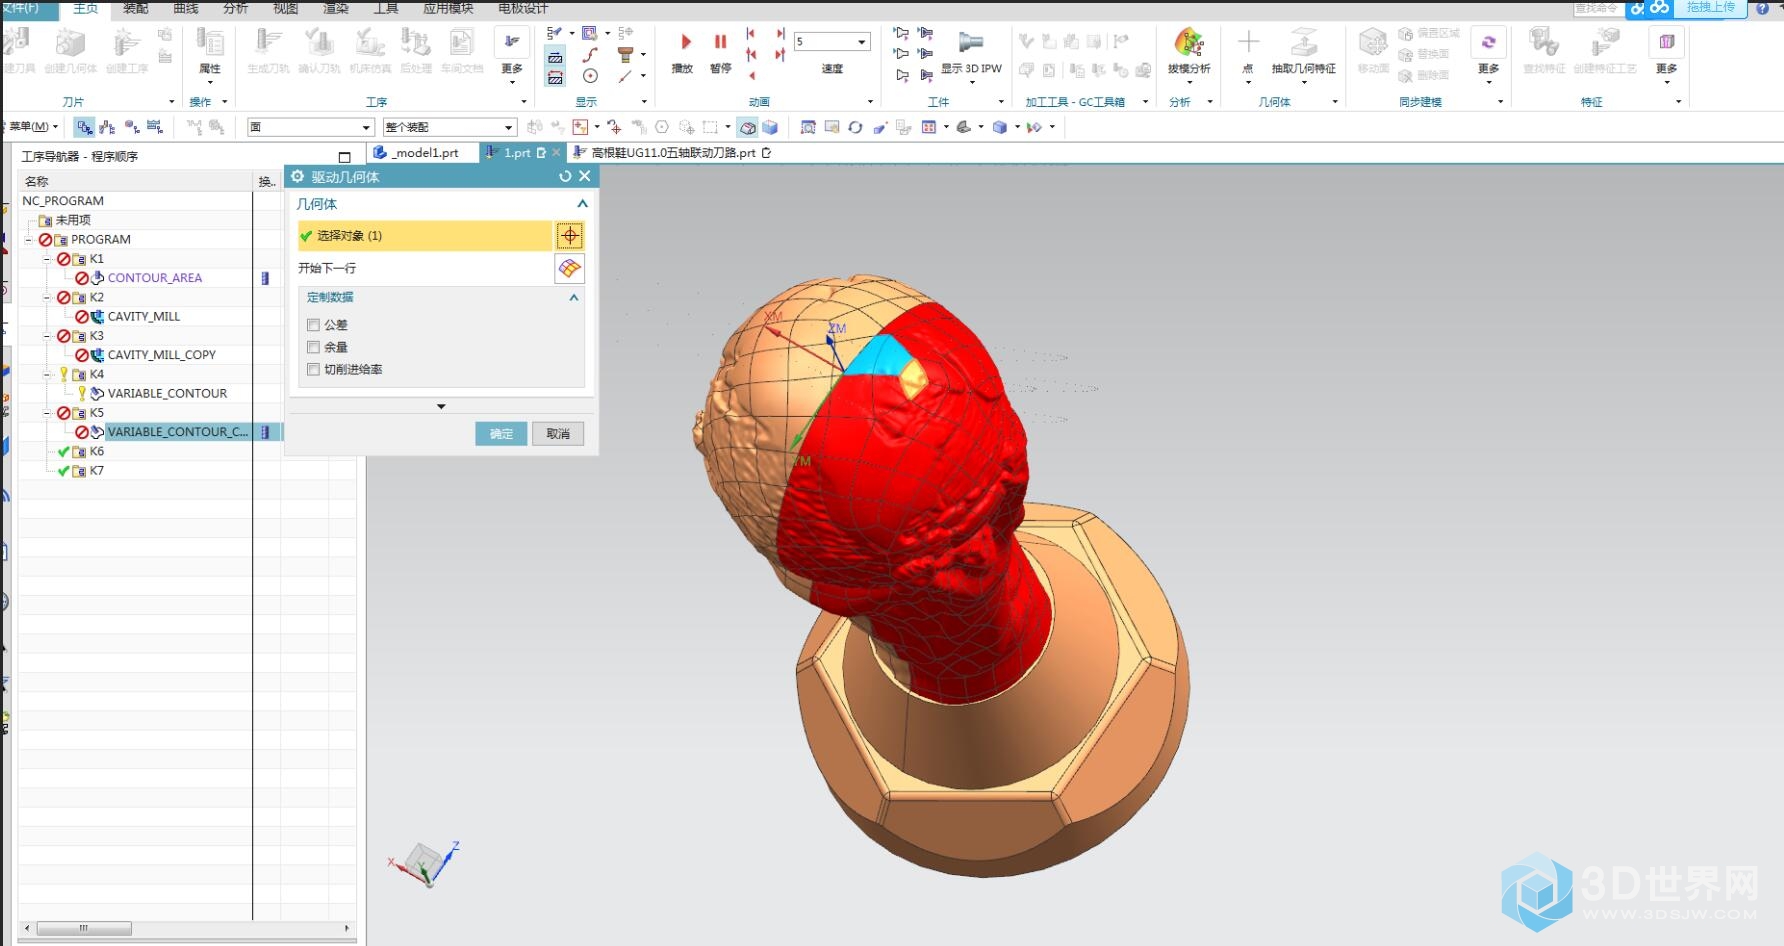Collapse the K1 tree node
This screenshot has width=1784, height=946.
point(47,259)
